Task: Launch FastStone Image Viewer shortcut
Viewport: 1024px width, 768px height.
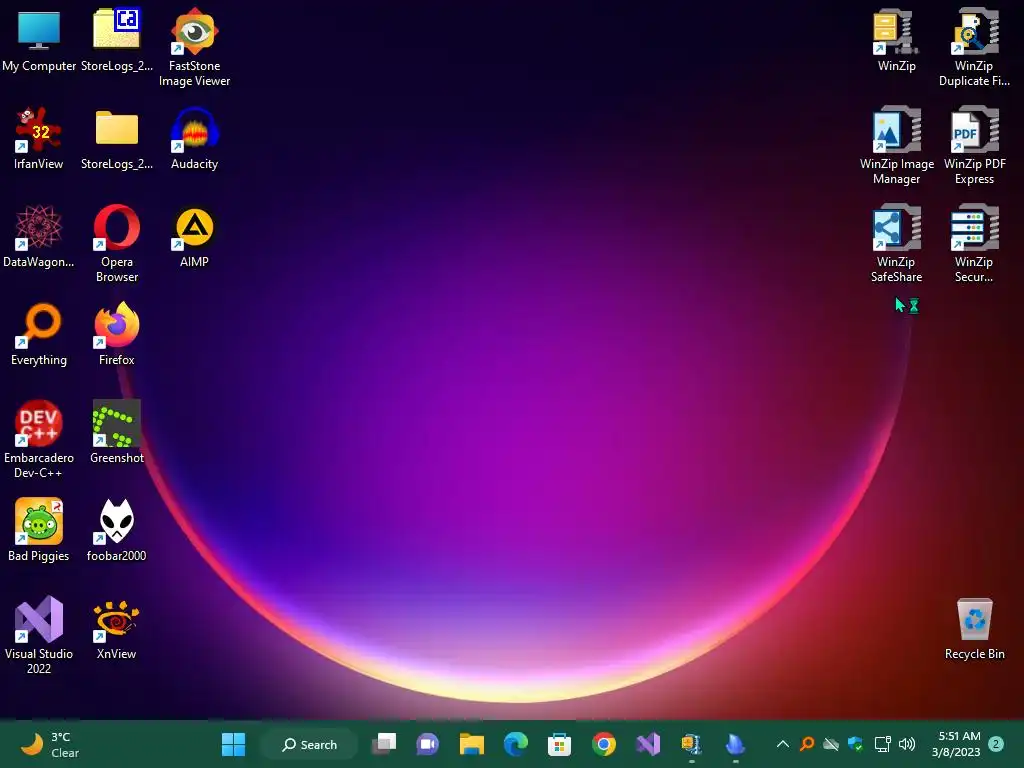Action: coord(195,47)
